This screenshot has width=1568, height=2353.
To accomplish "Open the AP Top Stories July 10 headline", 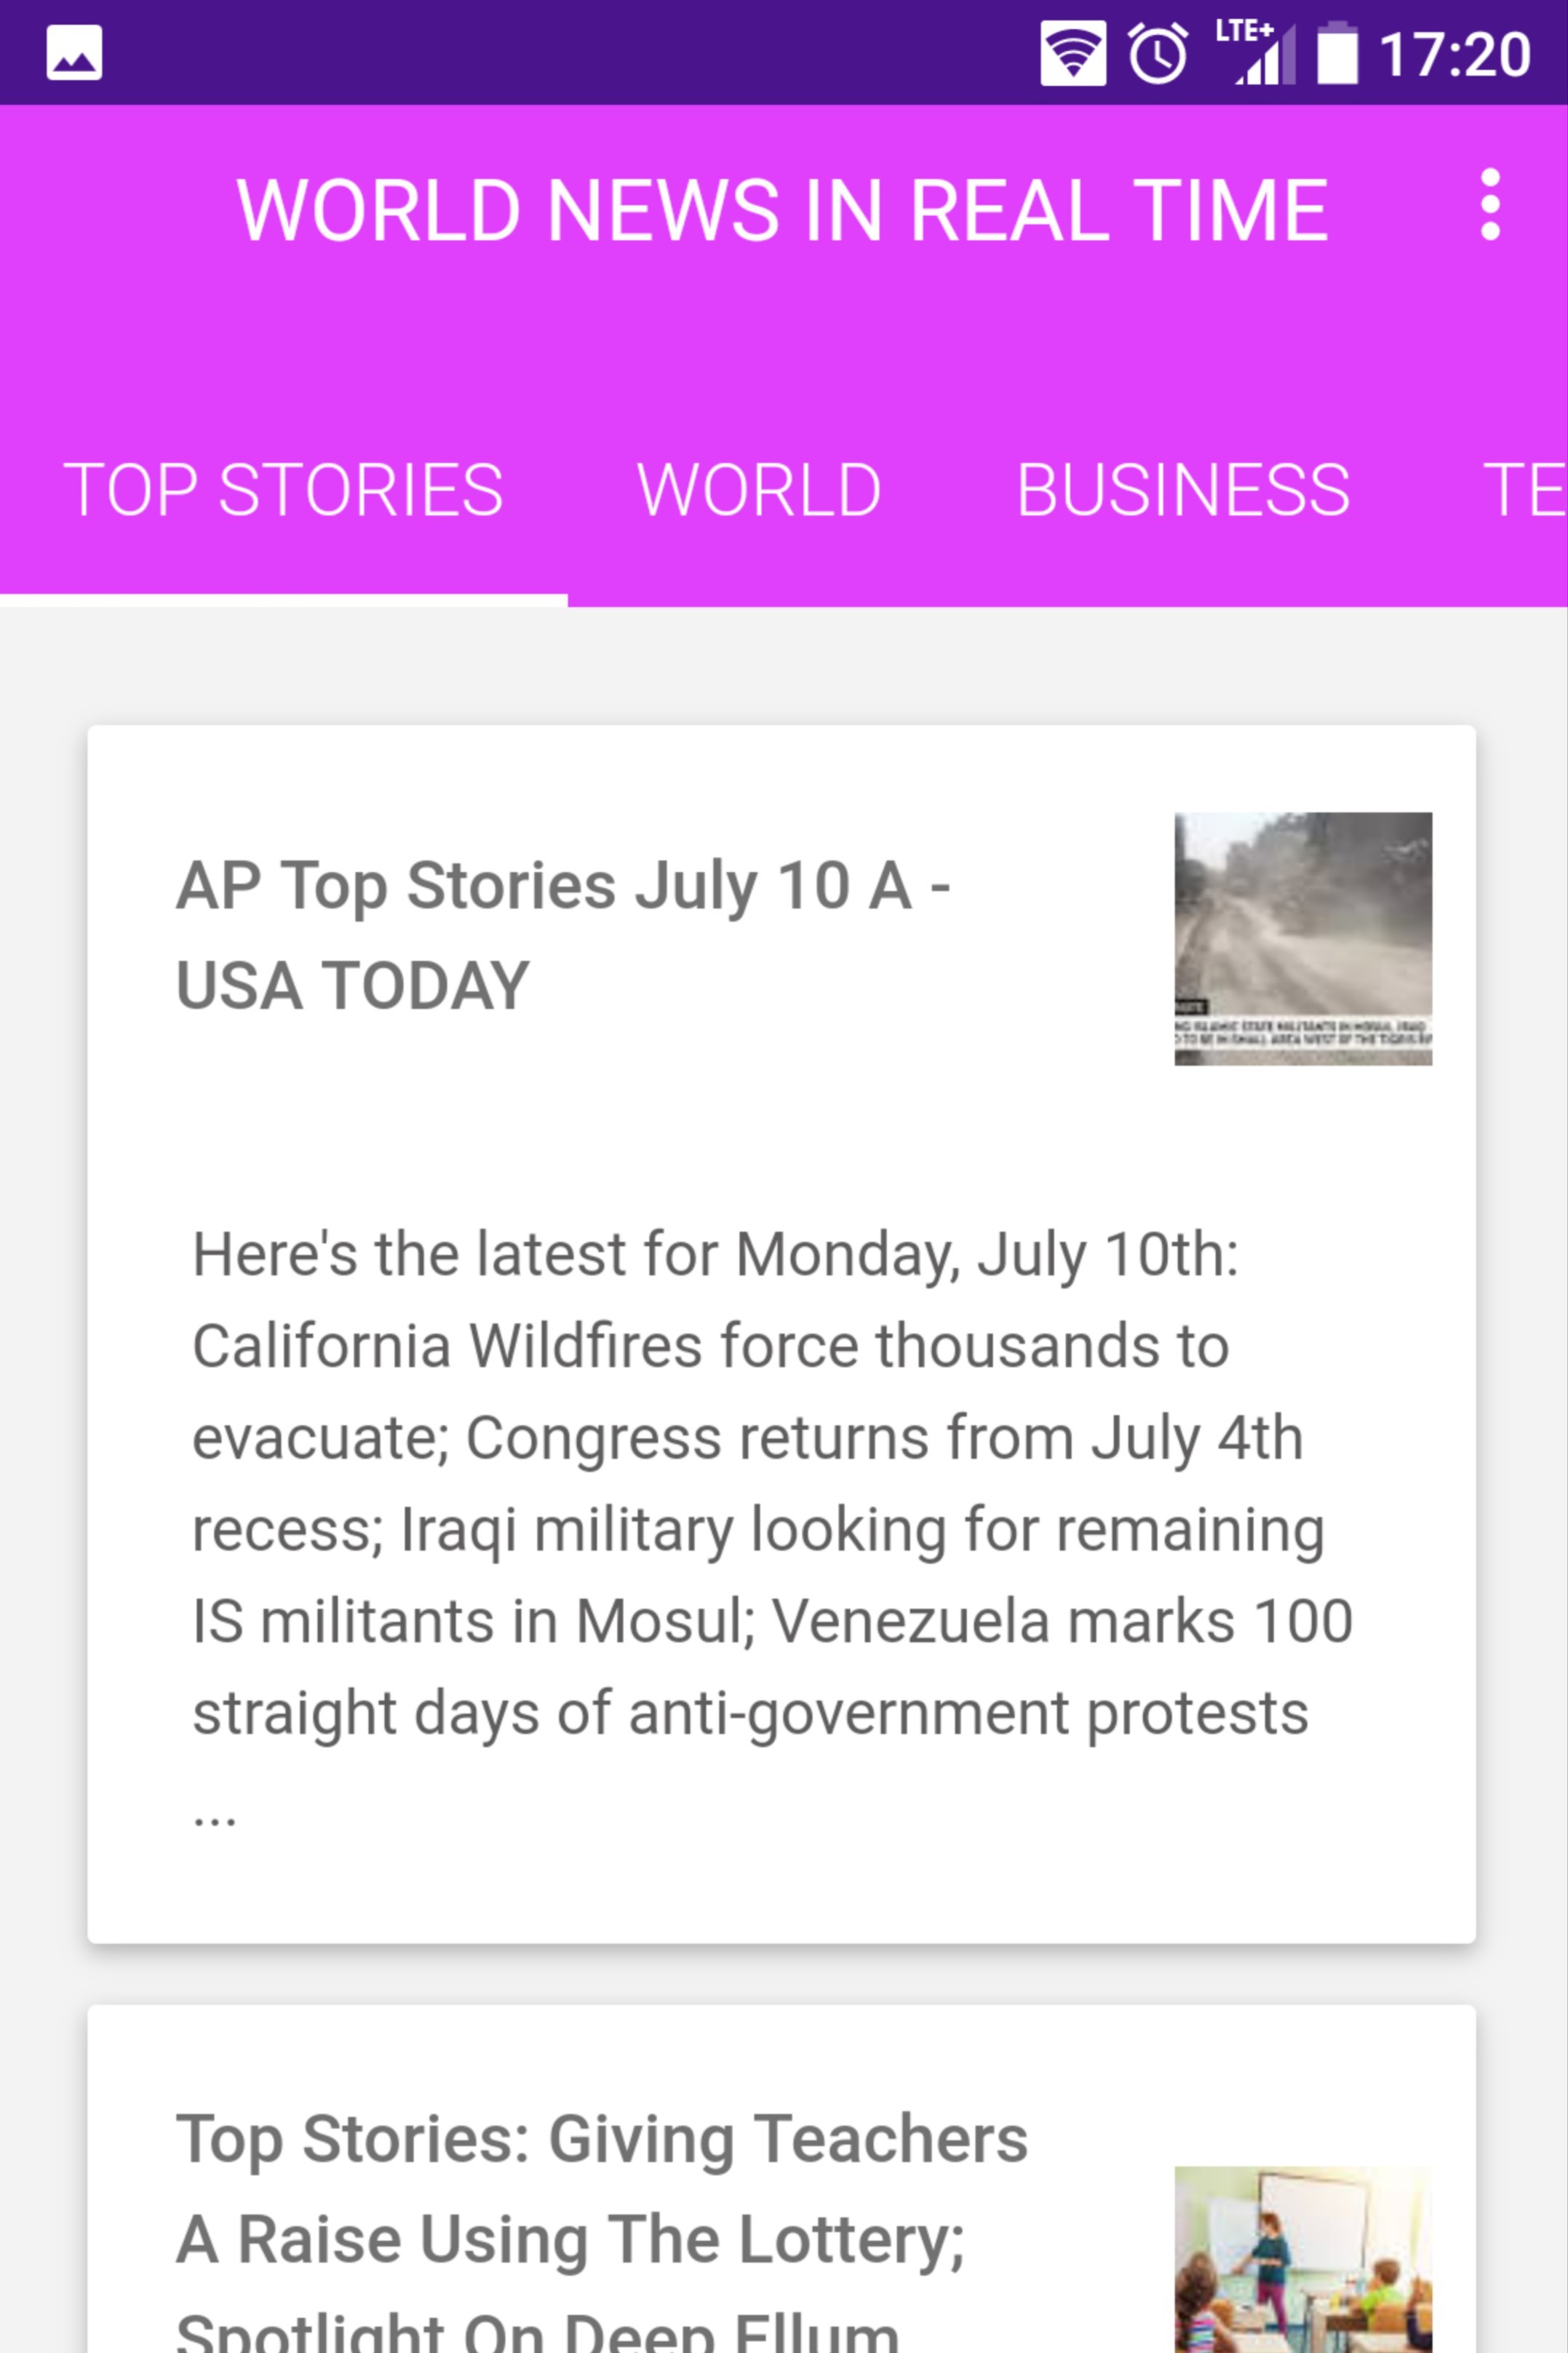I will [x=562, y=935].
